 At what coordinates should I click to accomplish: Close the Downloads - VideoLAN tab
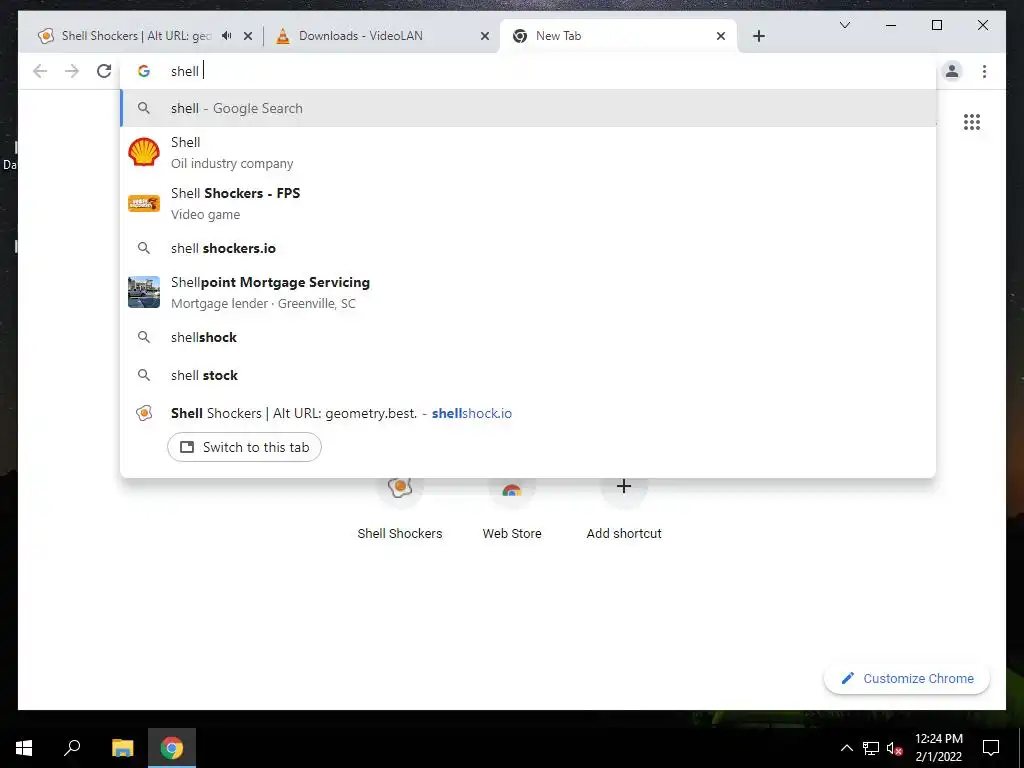[x=485, y=36]
